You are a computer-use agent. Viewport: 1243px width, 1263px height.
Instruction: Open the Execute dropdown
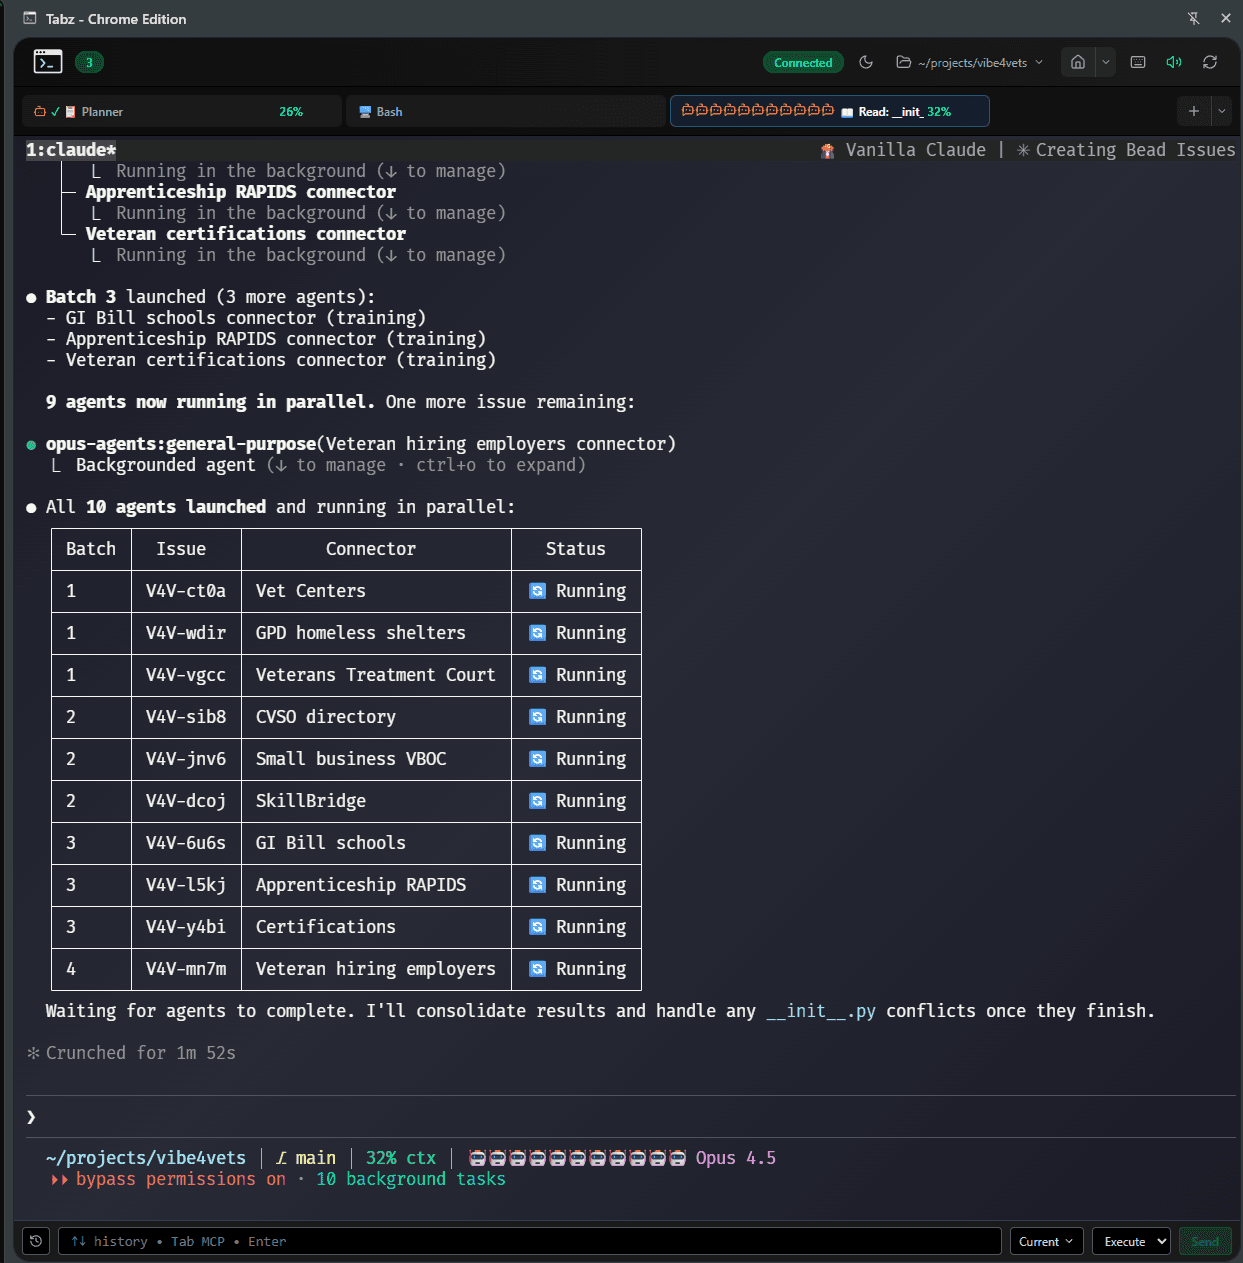(1131, 1240)
